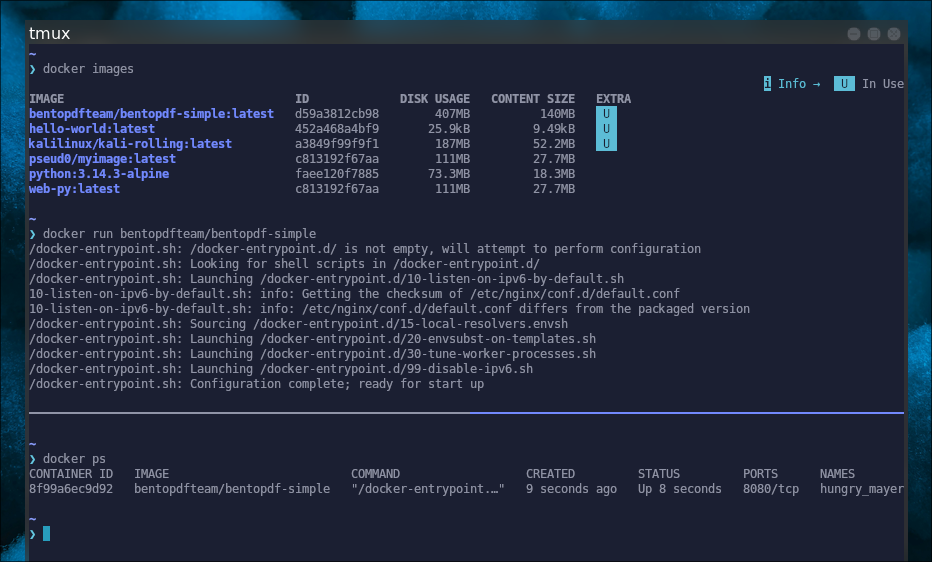Click the Info 'i' legend icon
The width and height of the screenshot is (932, 562).
point(767,84)
